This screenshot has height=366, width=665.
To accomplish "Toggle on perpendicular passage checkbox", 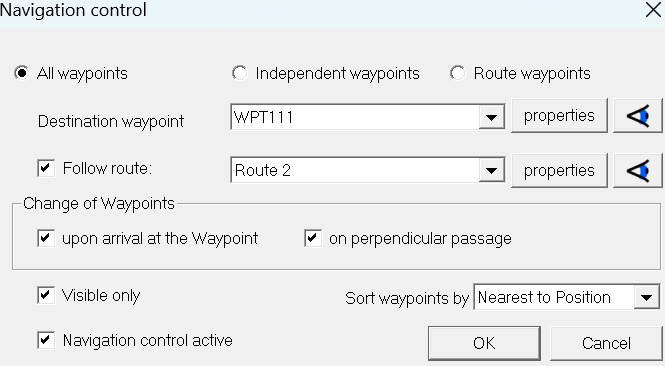I will tap(313, 238).
